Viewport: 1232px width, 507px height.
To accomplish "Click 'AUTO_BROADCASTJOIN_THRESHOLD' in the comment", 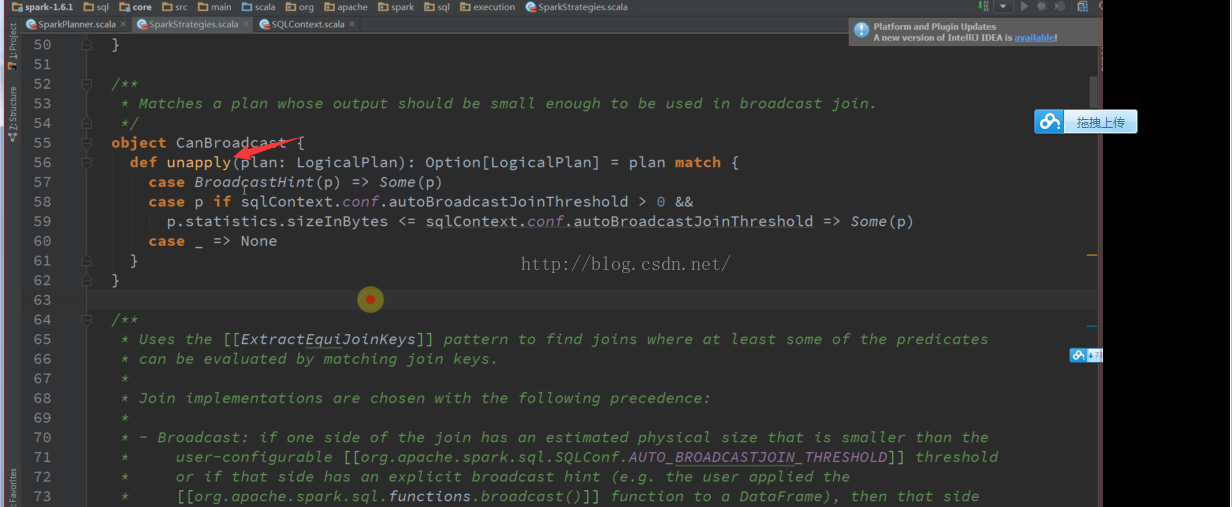I will (x=757, y=457).
